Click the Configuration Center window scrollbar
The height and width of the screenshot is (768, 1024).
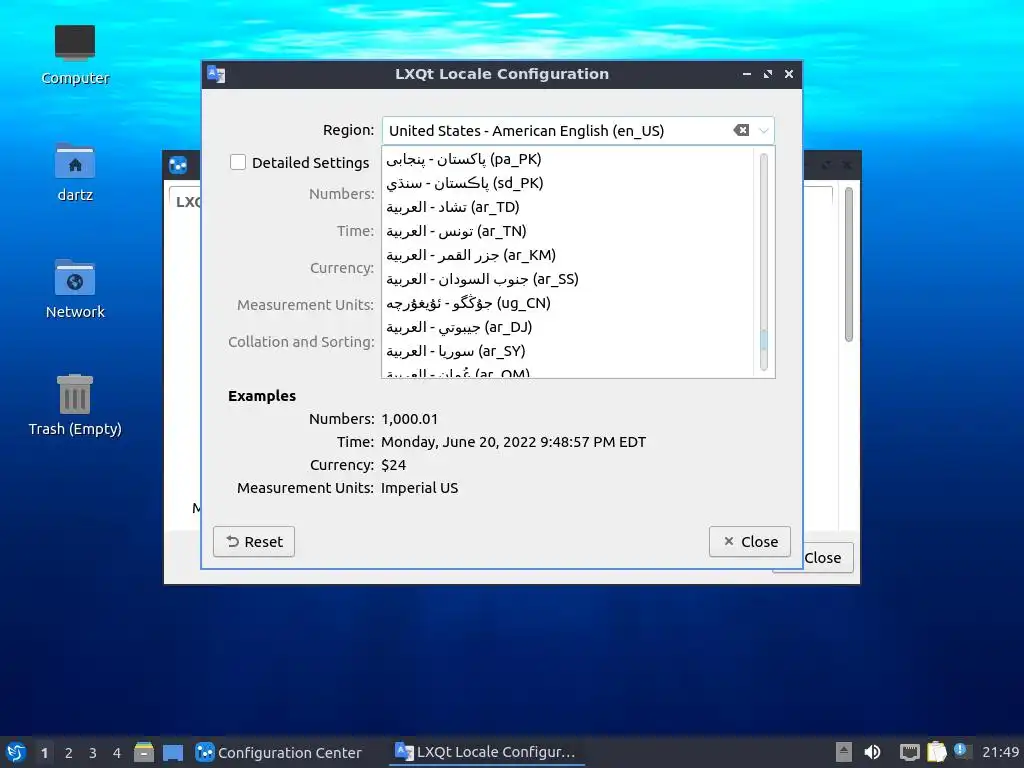click(848, 264)
